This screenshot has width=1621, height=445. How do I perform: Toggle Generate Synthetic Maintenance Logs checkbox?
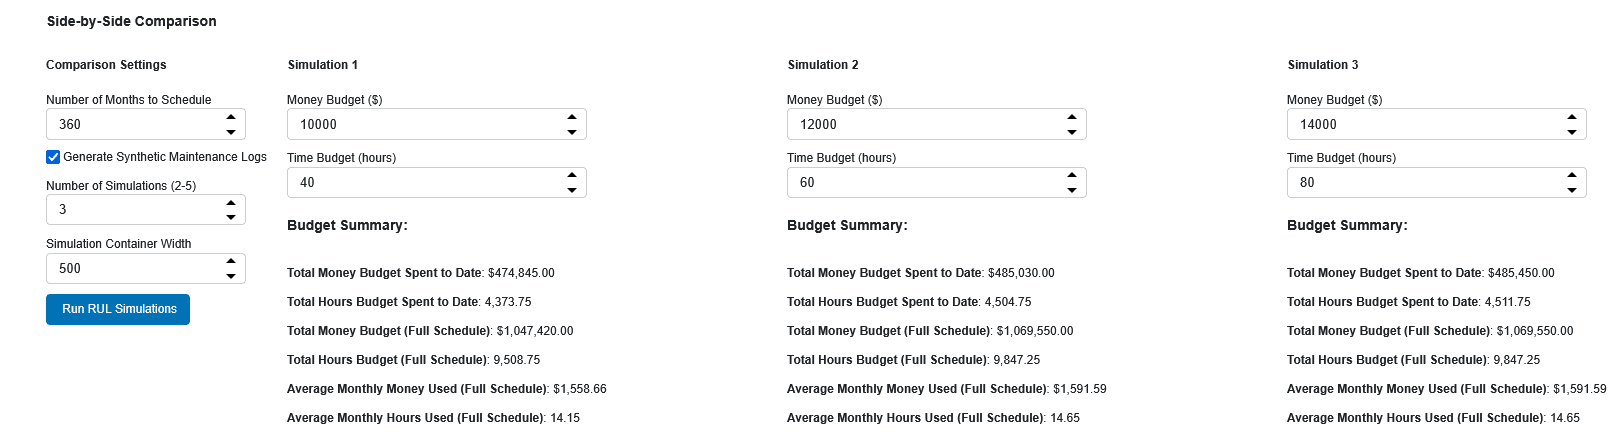[x=53, y=157]
